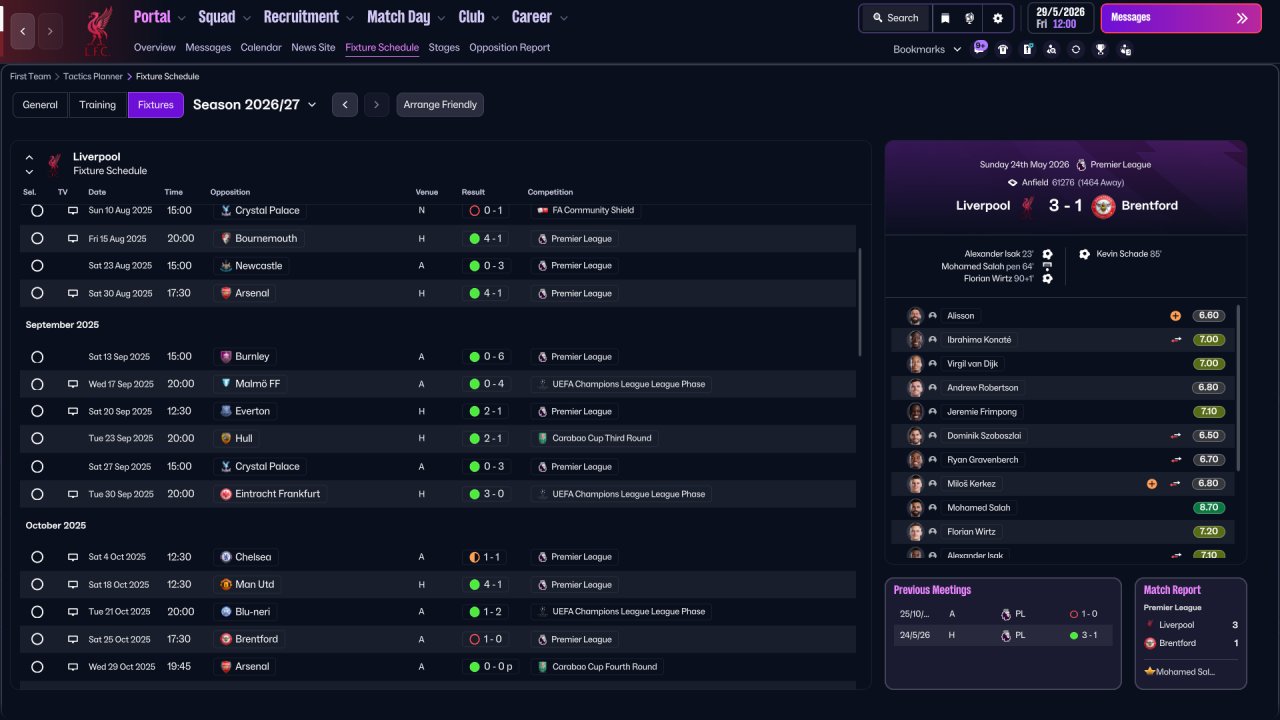Click the shirt icon in bookmarks bar

tap(1003, 49)
